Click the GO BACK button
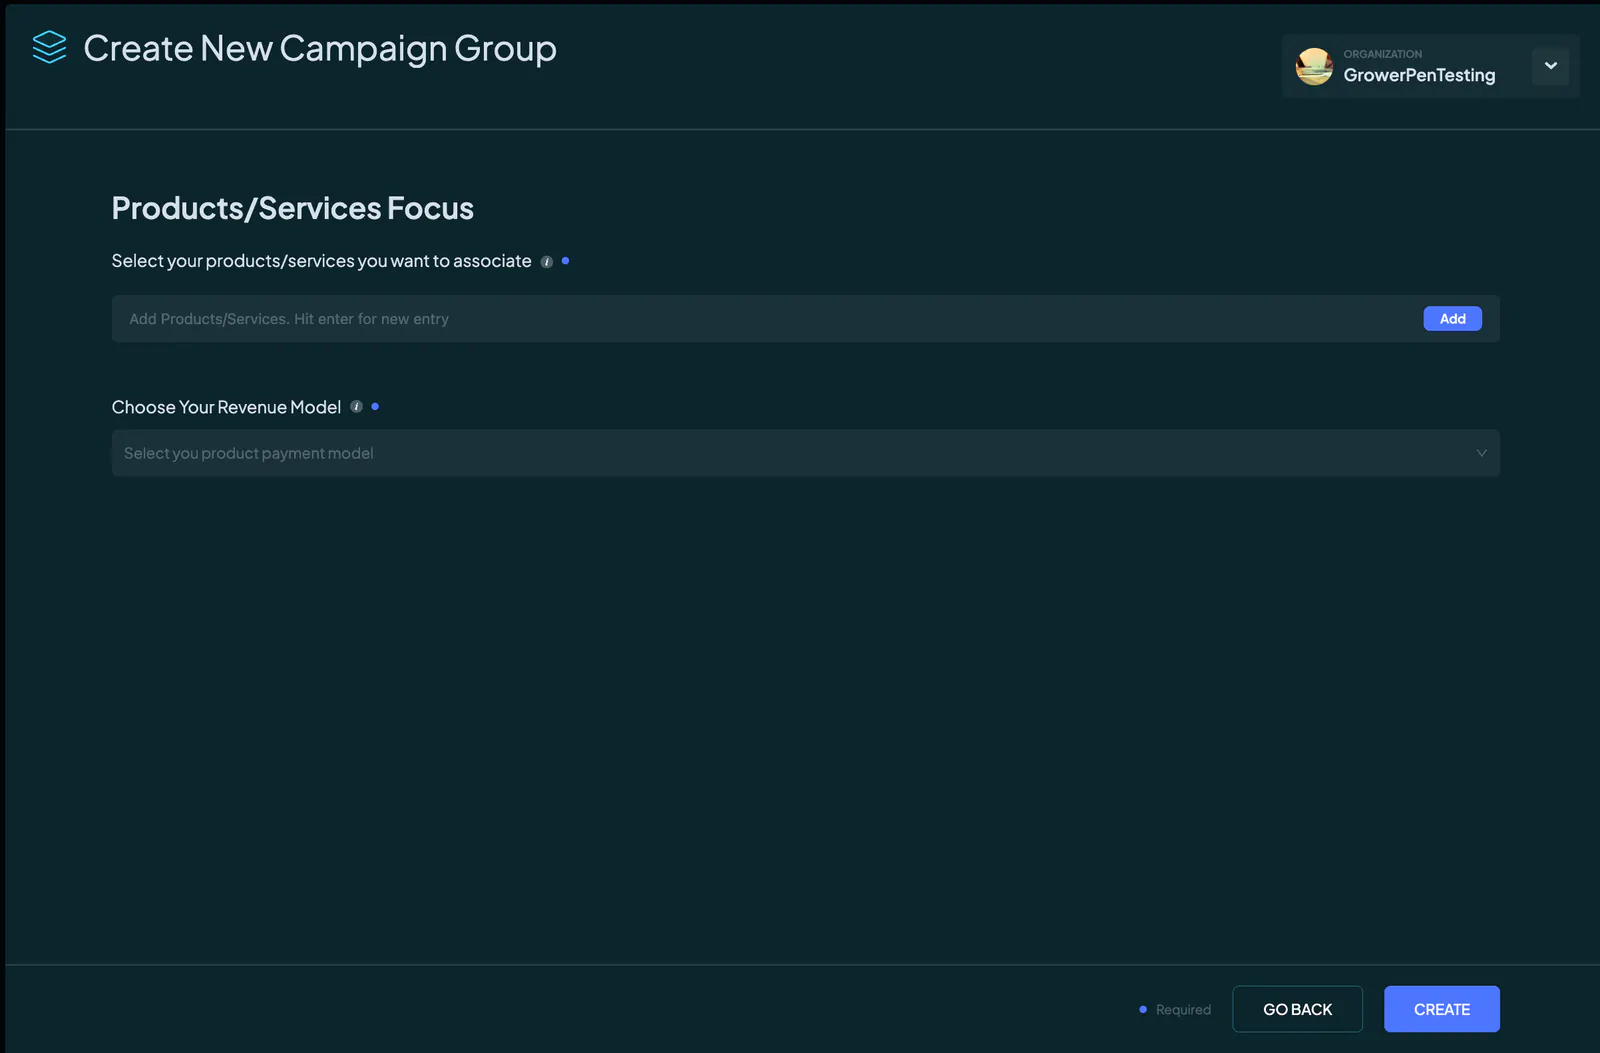 pyautogui.click(x=1297, y=1009)
